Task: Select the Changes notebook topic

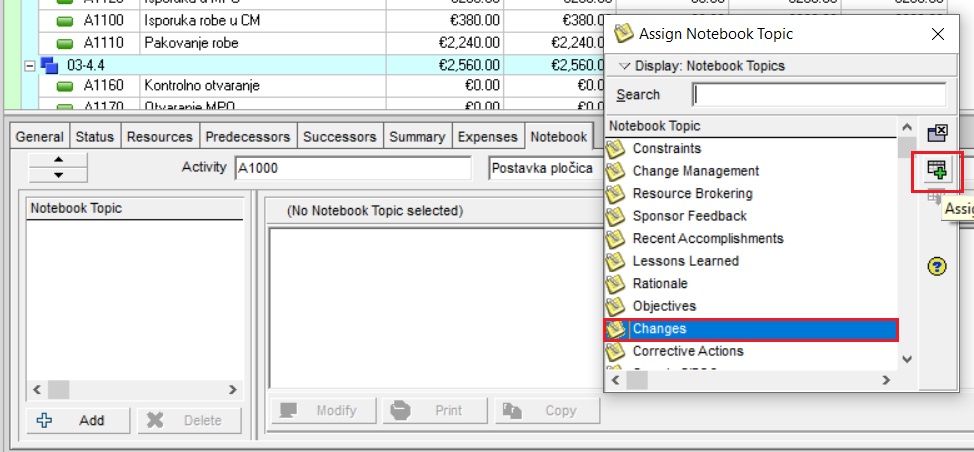Action: [x=660, y=329]
